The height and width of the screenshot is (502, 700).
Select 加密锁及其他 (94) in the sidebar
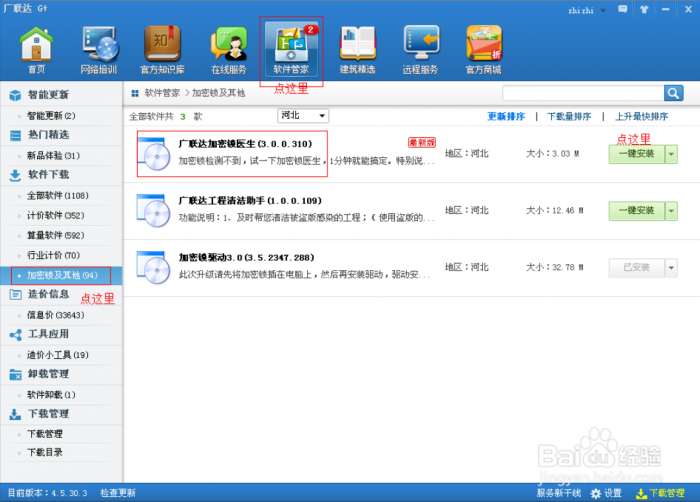click(62, 274)
